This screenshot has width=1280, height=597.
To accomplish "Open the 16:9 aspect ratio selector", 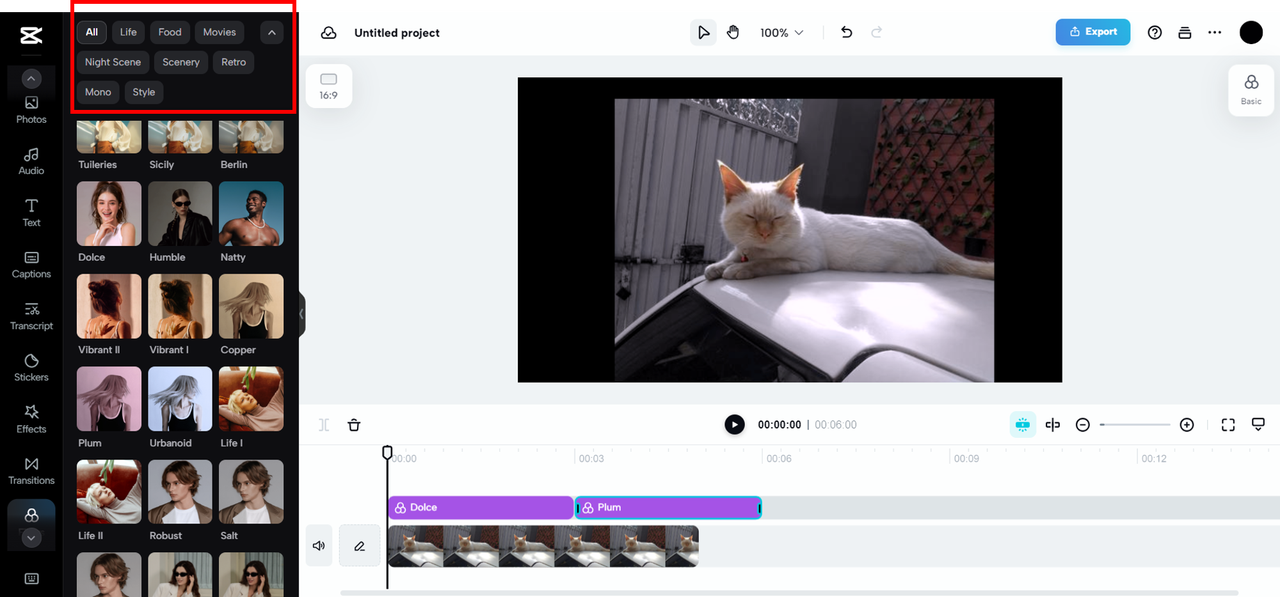I will [x=328, y=86].
